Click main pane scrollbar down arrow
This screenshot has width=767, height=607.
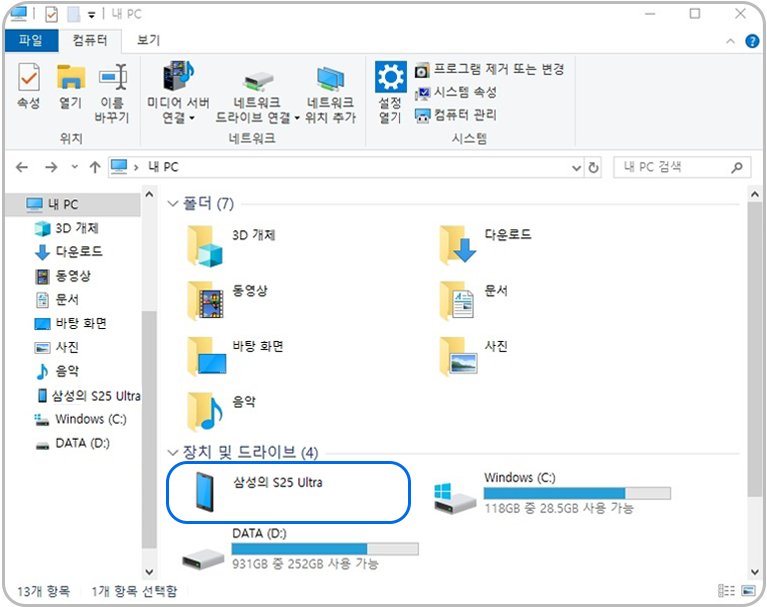[755, 572]
